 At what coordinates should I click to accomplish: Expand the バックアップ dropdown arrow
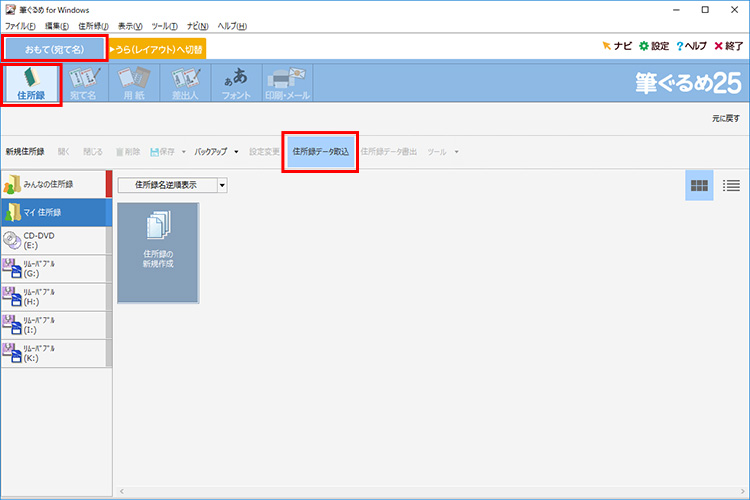[x=236, y=152]
